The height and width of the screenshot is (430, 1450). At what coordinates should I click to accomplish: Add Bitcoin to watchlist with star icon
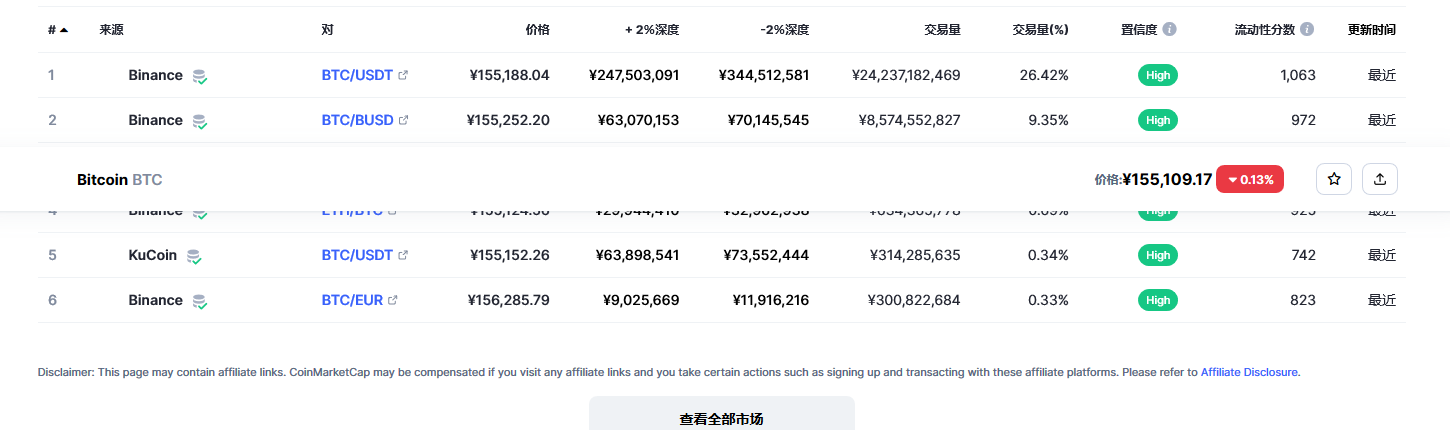tap(1334, 179)
